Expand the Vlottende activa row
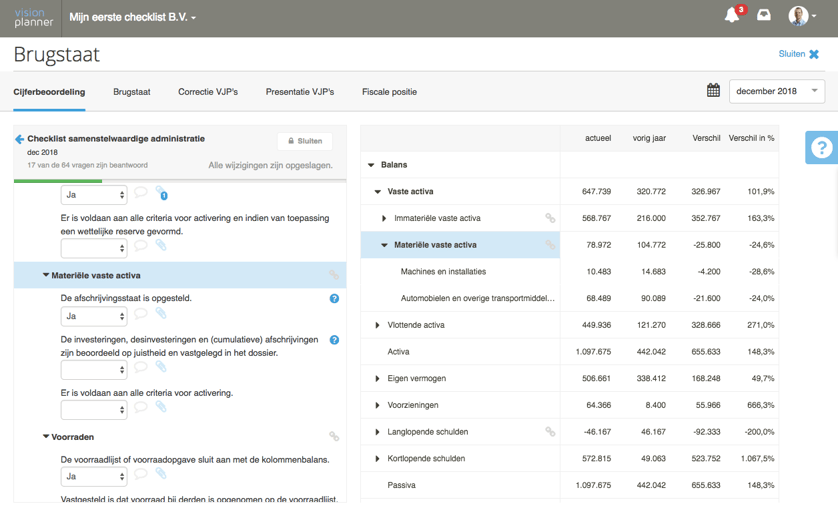This screenshot has width=838, height=506. (377, 325)
